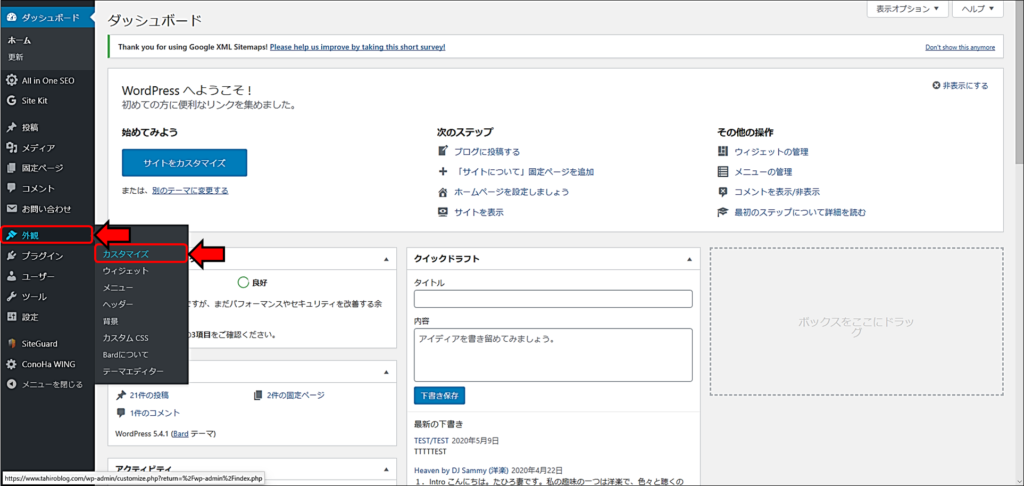This screenshot has width=1024, height=486.
Task: Click the menu list icon beside メニューの管理
Action: (722, 172)
